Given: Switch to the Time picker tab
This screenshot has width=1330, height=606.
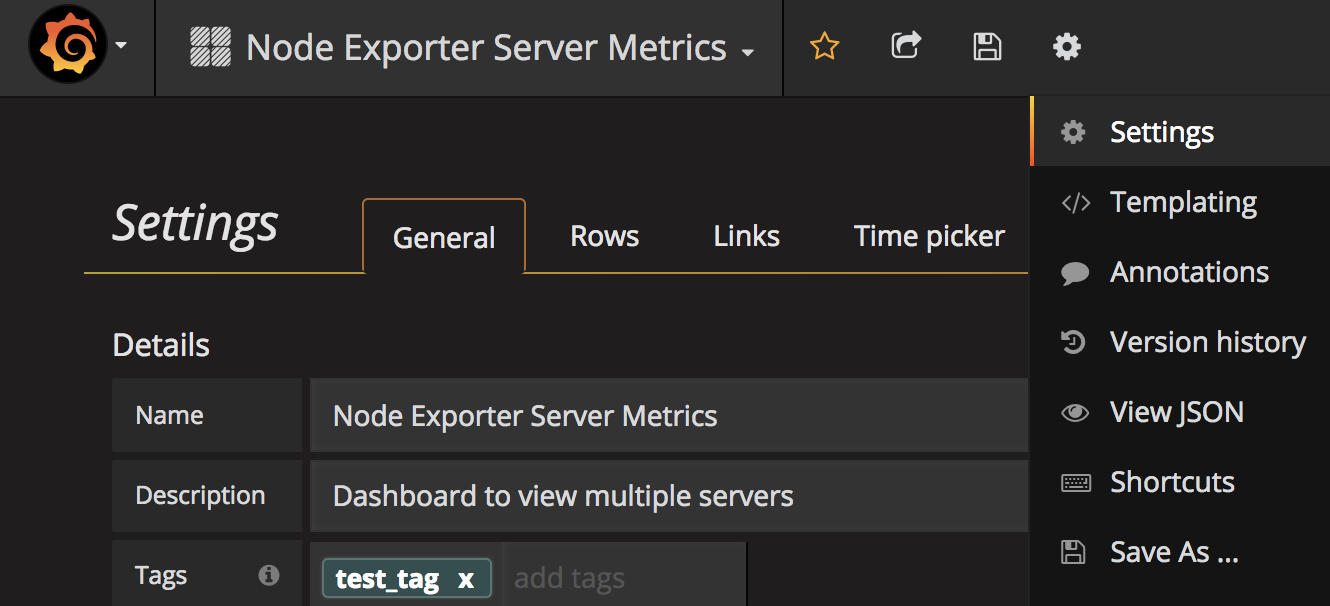Looking at the screenshot, I should coord(929,236).
